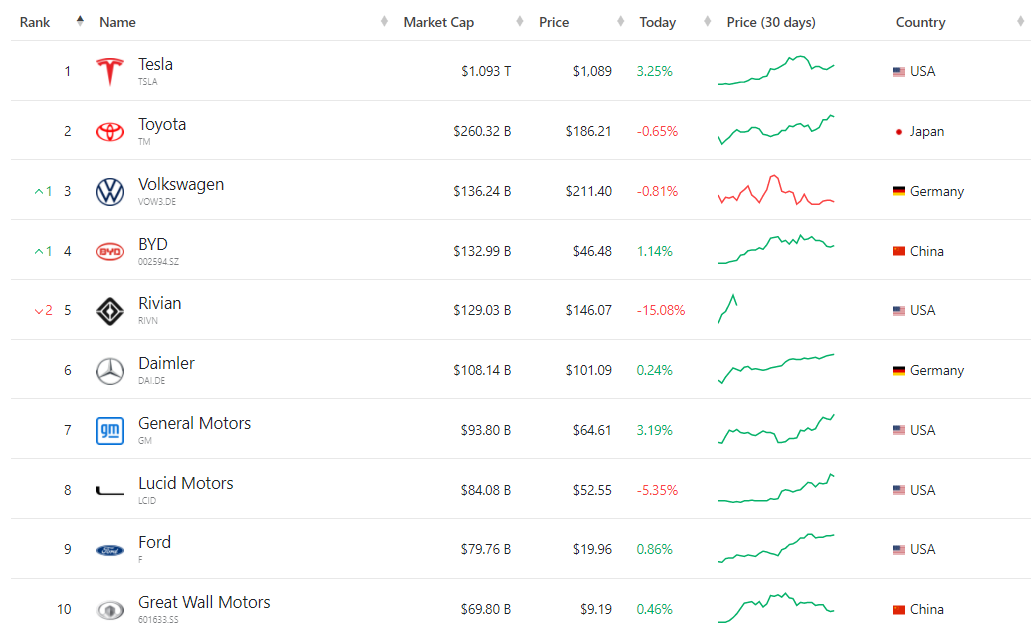
Task: Click the Toyota logo icon
Action: [x=110, y=131]
